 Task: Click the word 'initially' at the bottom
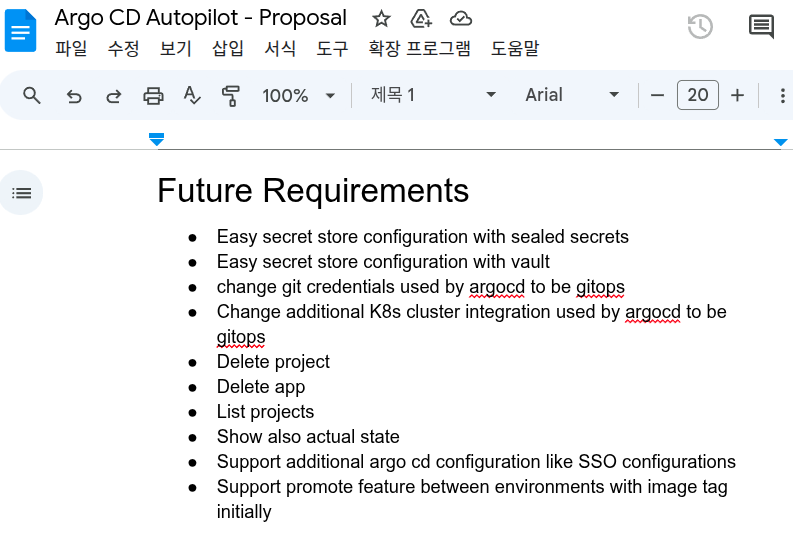click(244, 512)
